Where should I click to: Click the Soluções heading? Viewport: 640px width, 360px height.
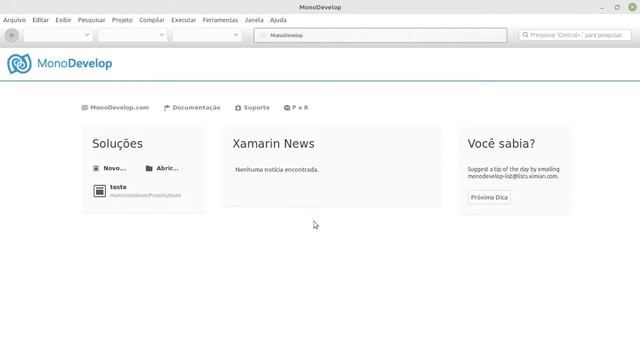117,144
